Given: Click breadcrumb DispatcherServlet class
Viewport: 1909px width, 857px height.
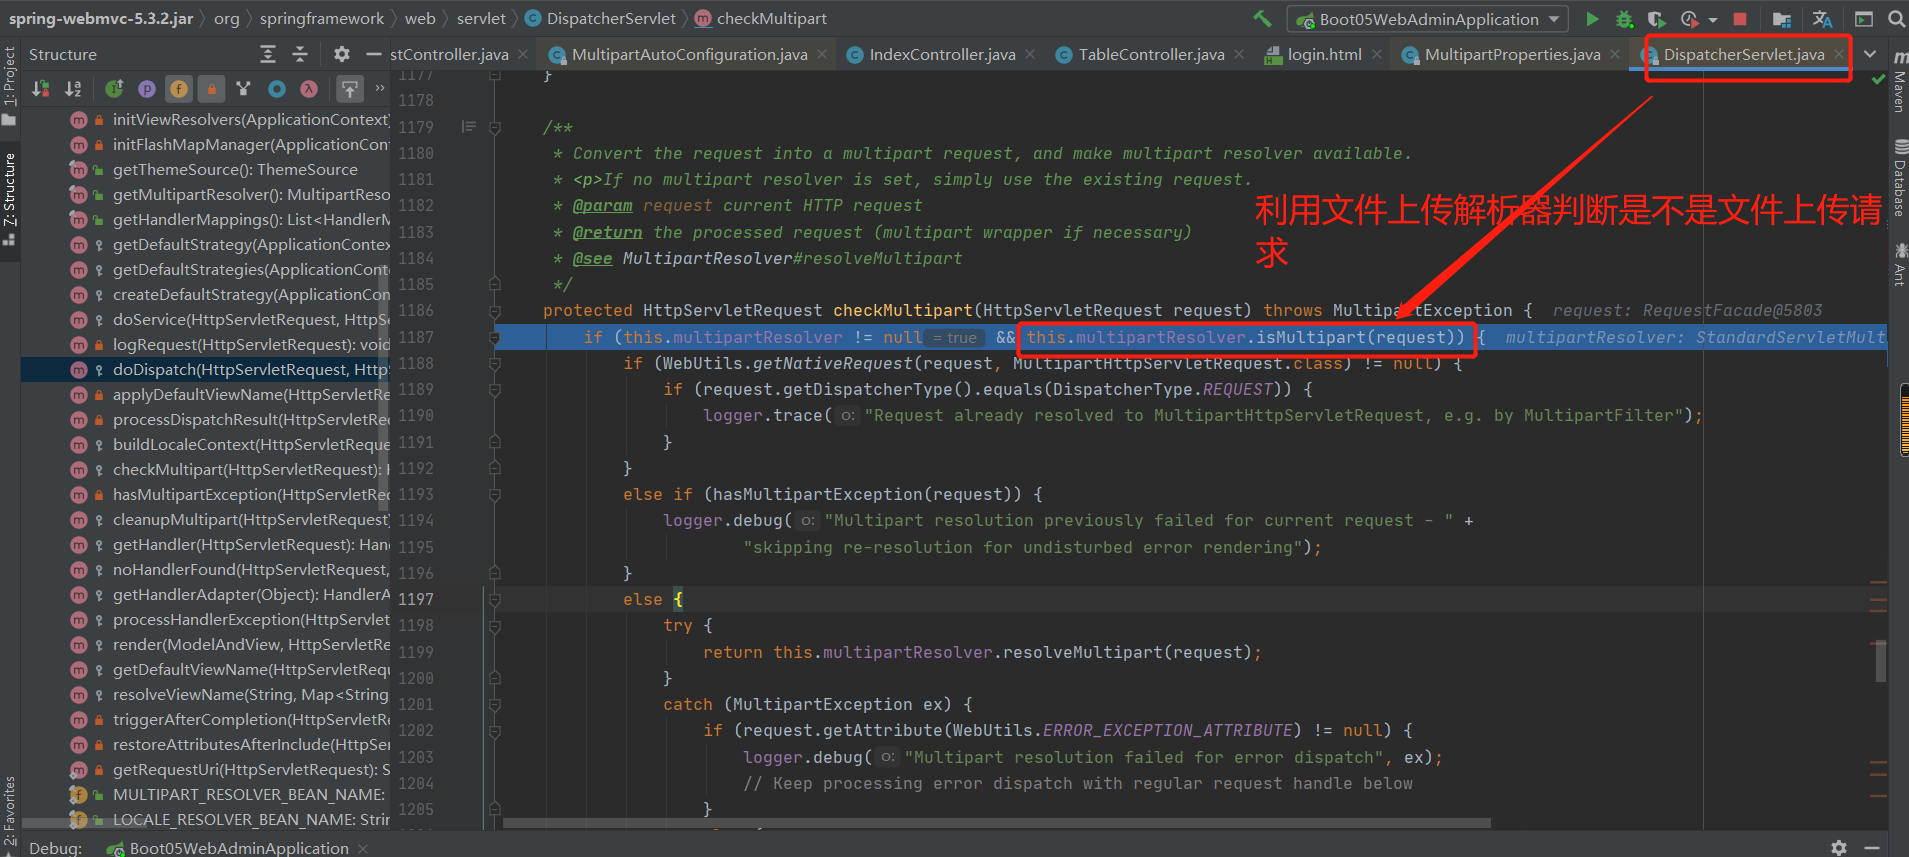Looking at the screenshot, I should (x=600, y=19).
